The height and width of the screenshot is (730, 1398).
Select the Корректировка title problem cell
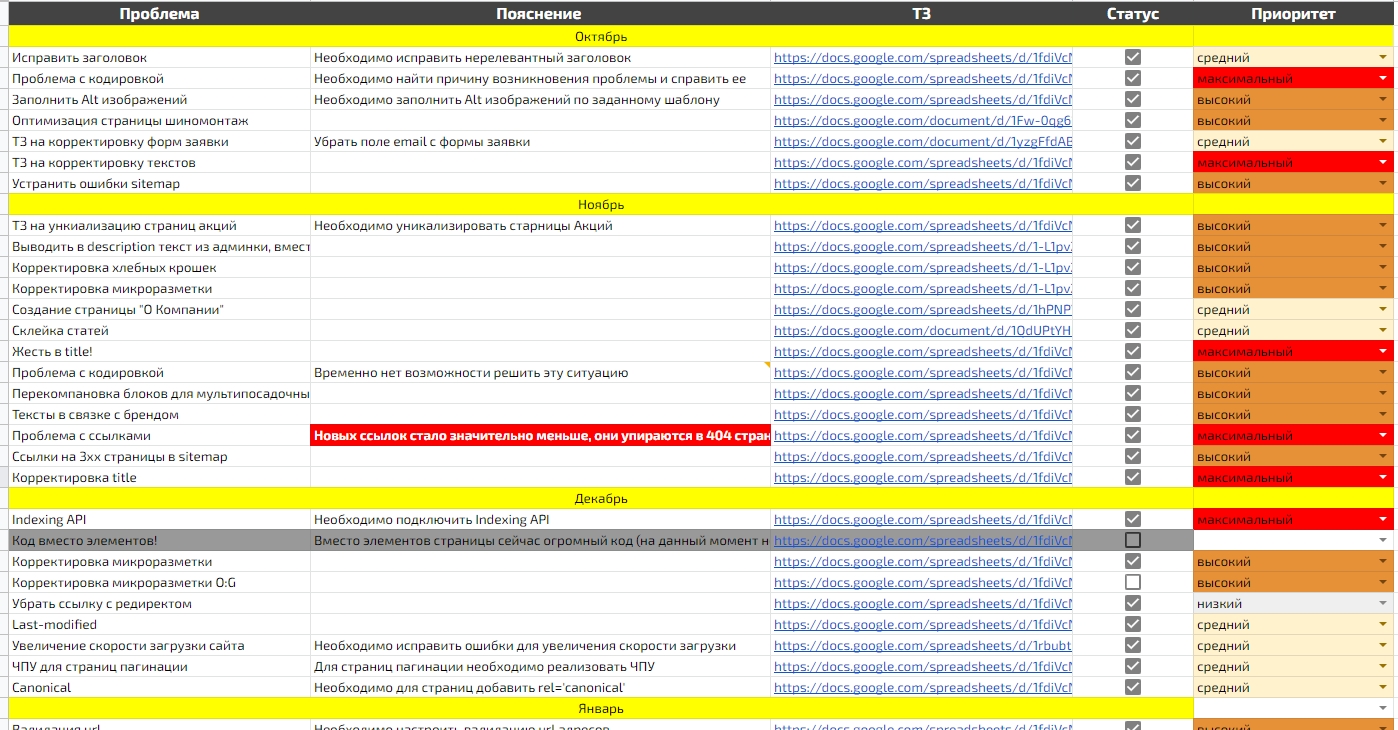(159, 478)
